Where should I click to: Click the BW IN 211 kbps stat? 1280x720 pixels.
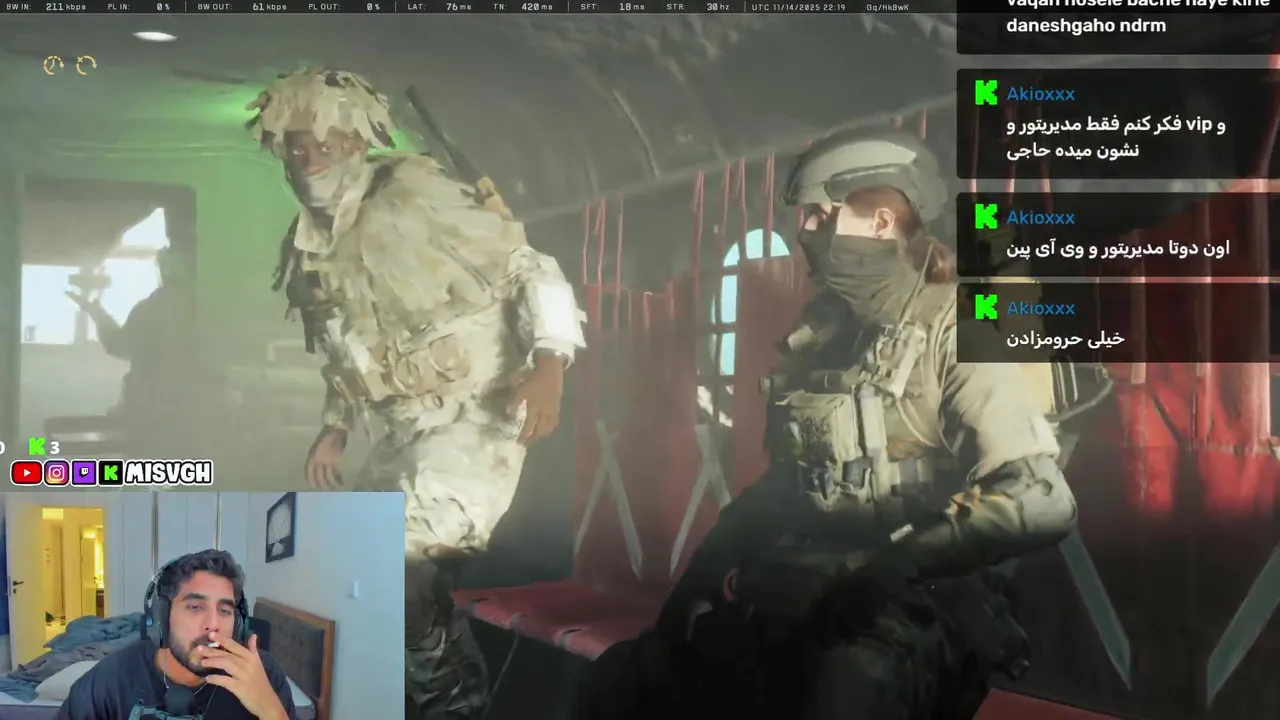45,6
